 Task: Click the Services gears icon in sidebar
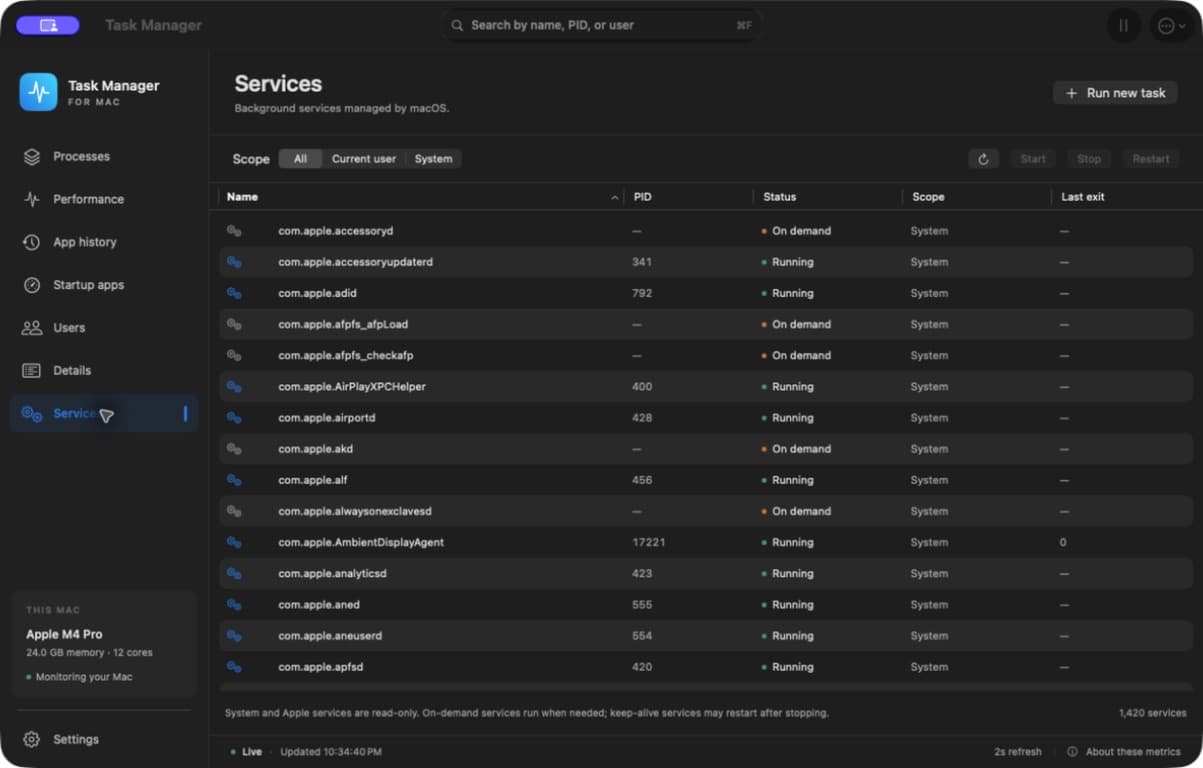click(32, 414)
